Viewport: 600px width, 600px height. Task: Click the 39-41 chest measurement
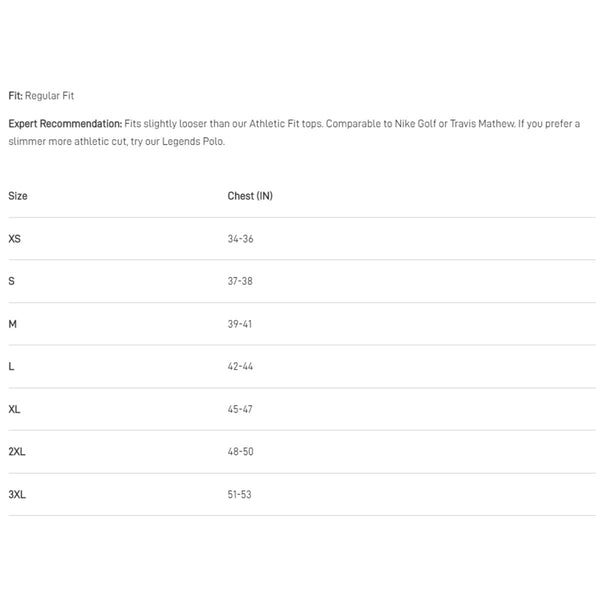(x=240, y=324)
